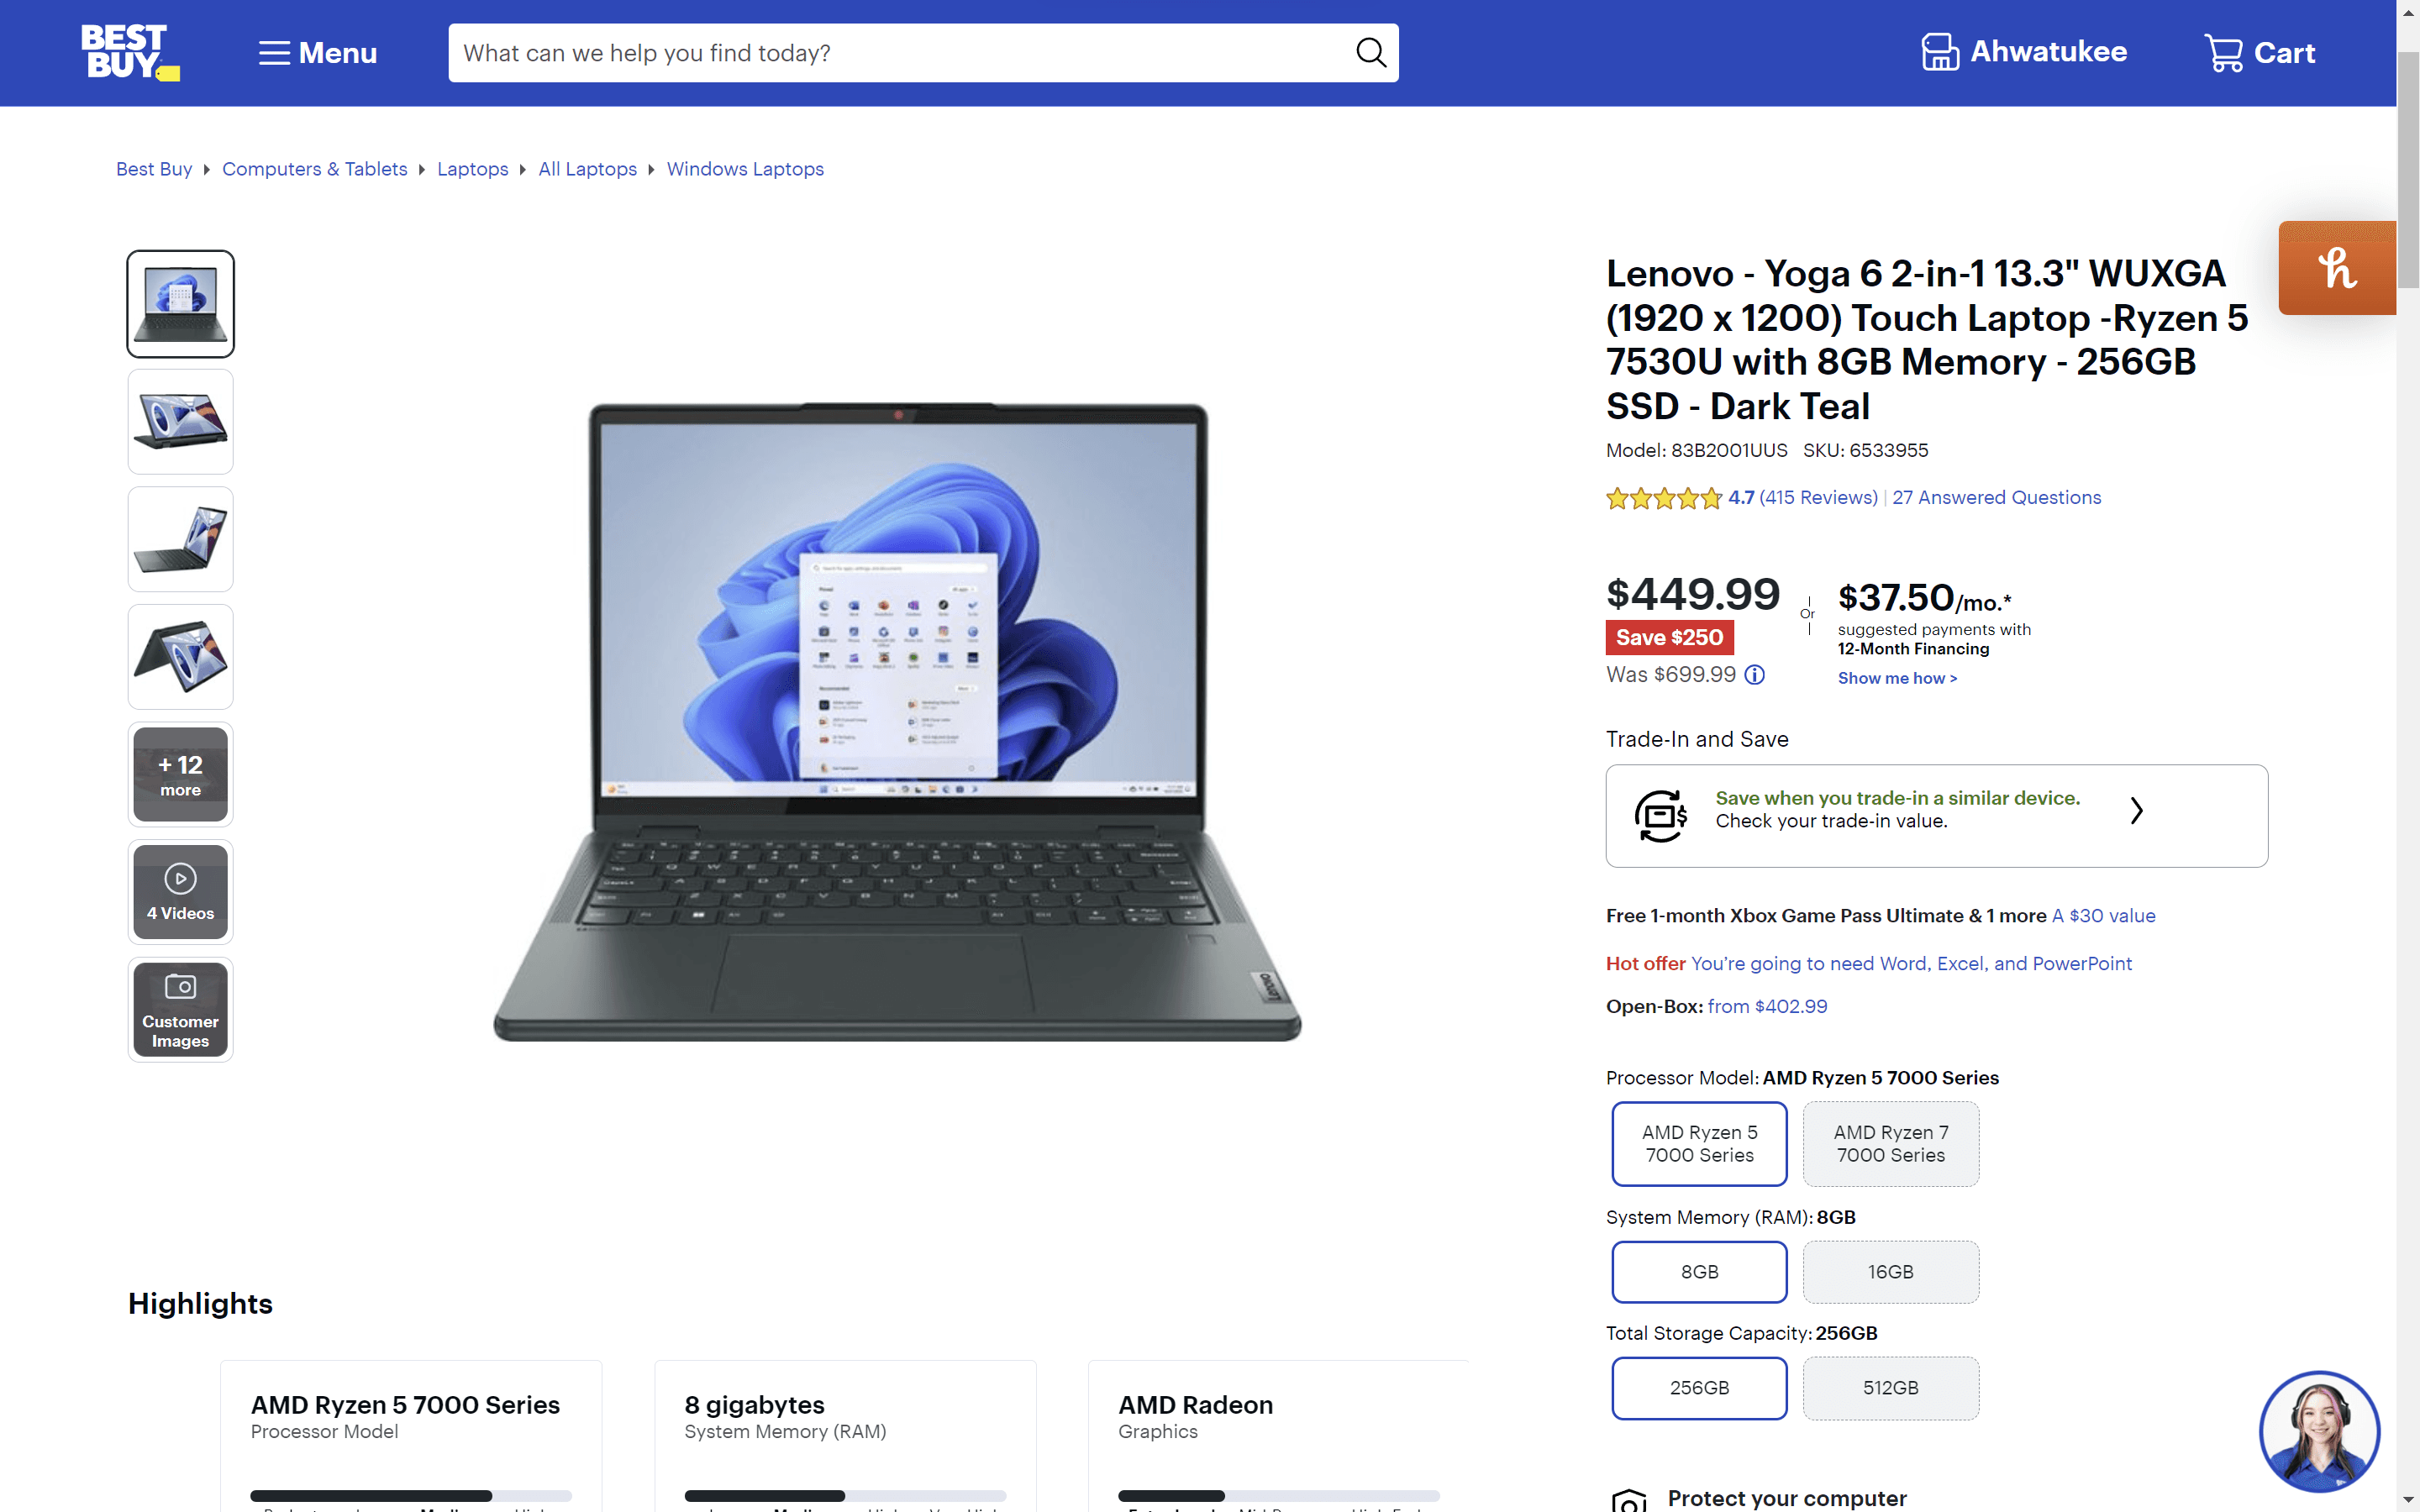Open Windows Laptops breadcrumb link
Screen dimensions: 2420x1512
[x=744, y=169]
